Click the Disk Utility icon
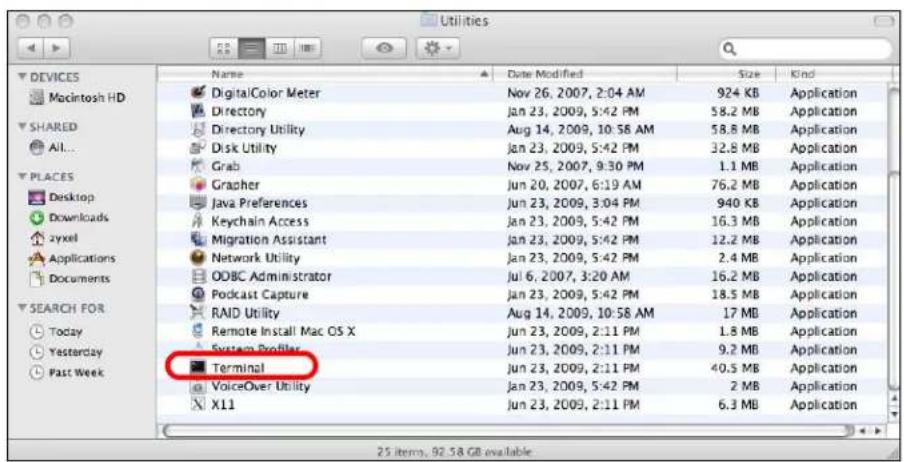Viewport: 904px width, 462px height. tap(198, 148)
